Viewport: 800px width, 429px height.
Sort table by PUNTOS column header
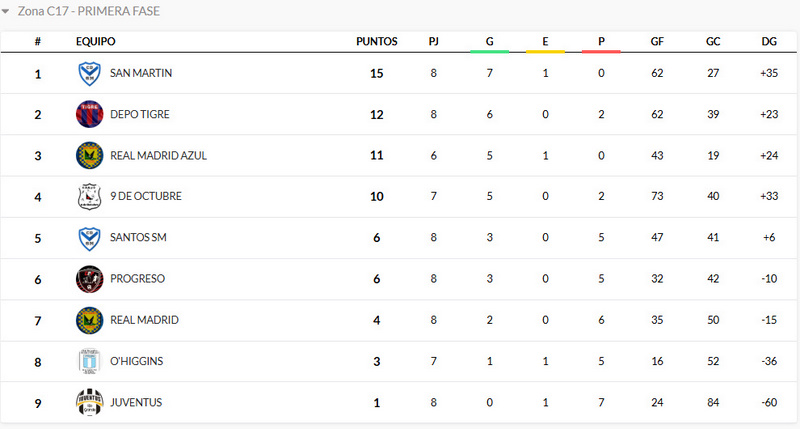377,42
